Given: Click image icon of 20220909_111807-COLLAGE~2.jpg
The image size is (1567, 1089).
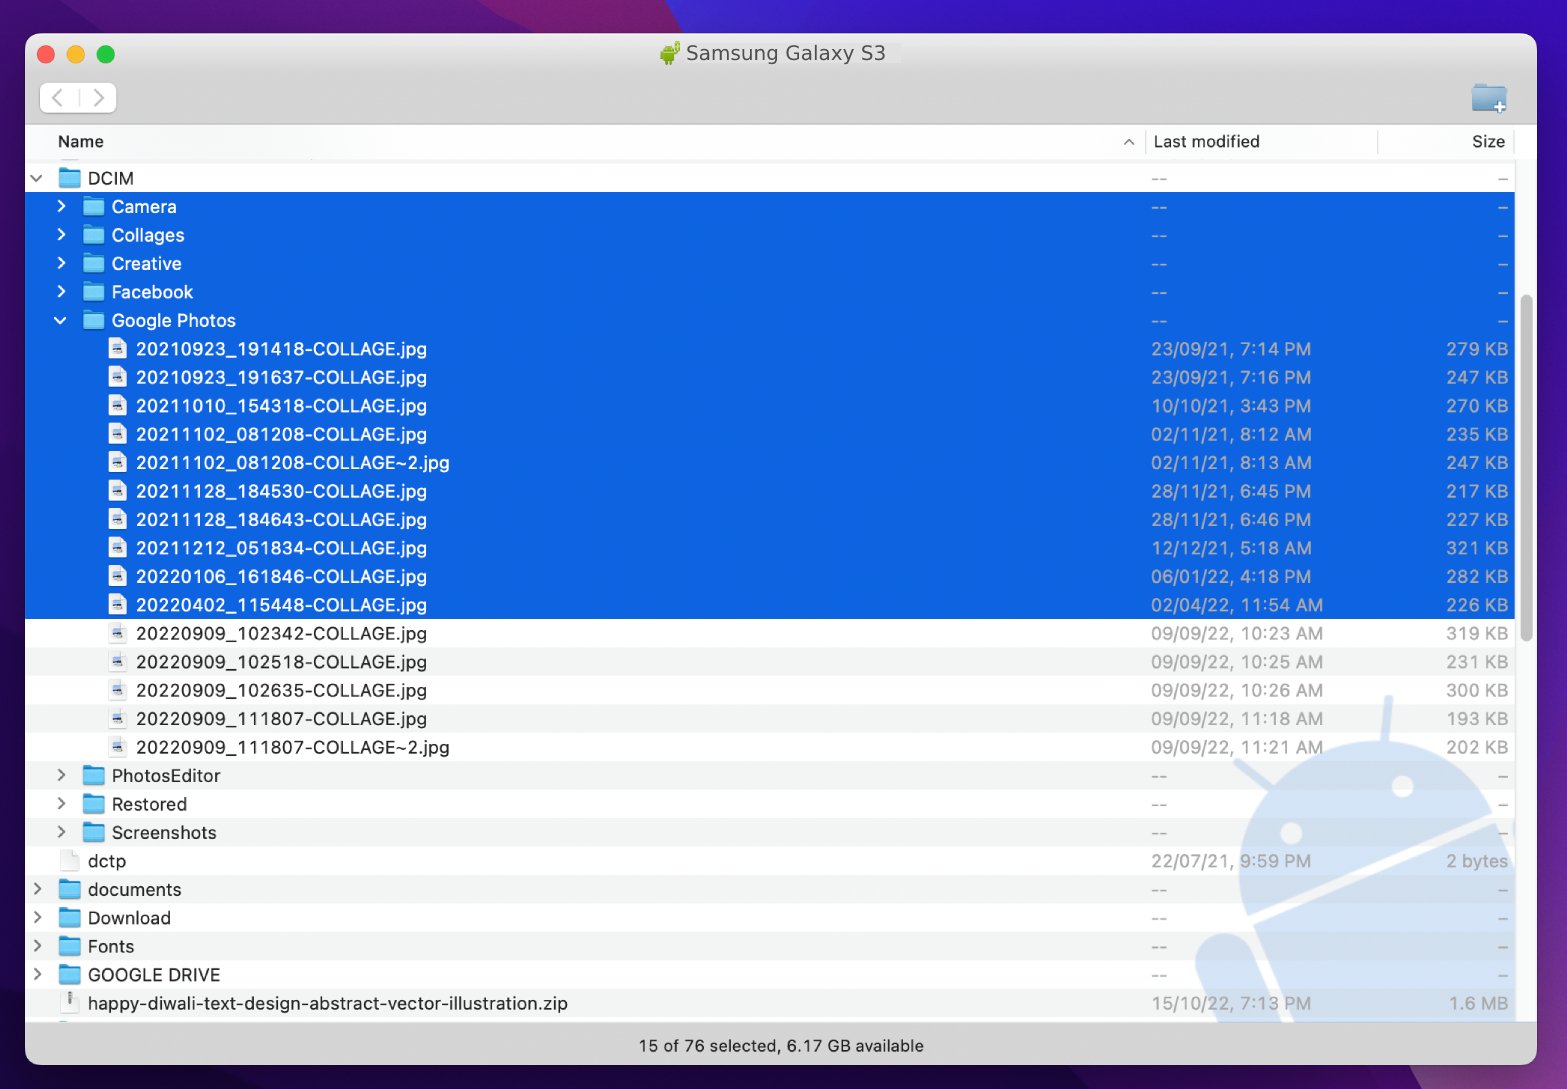Looking at the screenshot, I should pyautogui.click(x=118, y=747).
